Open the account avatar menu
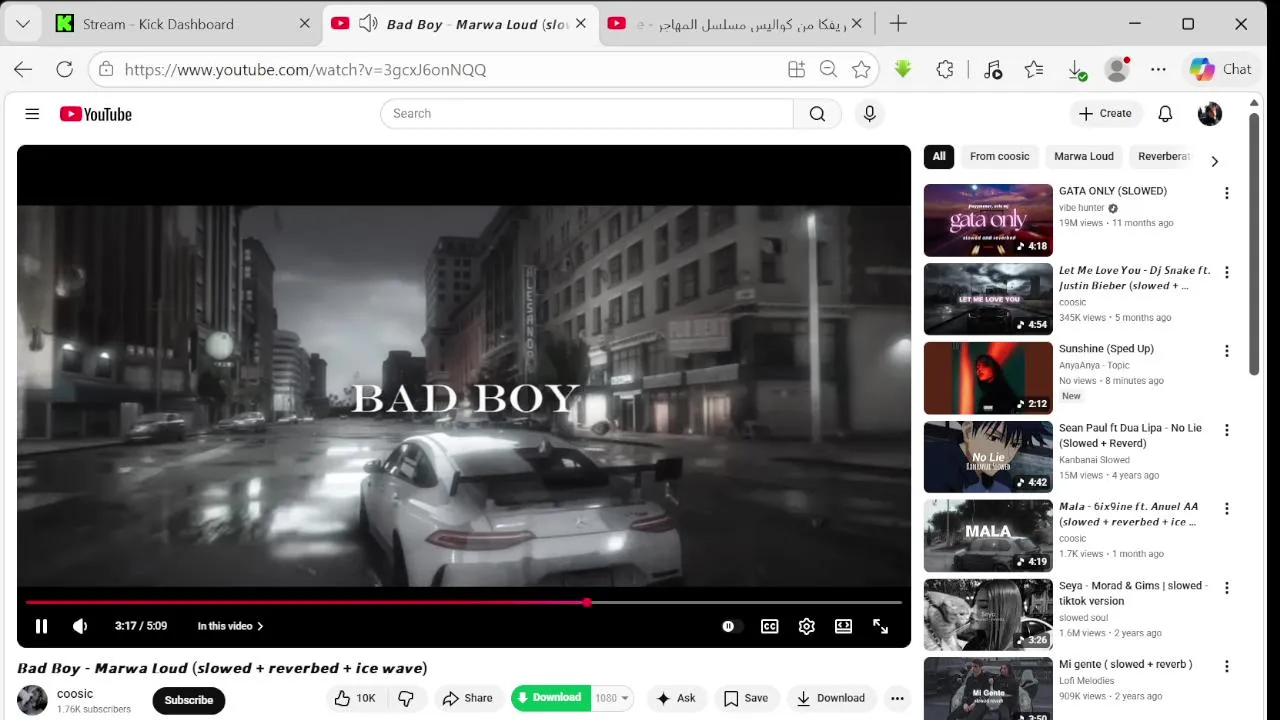 click(x=1210, y=114)
